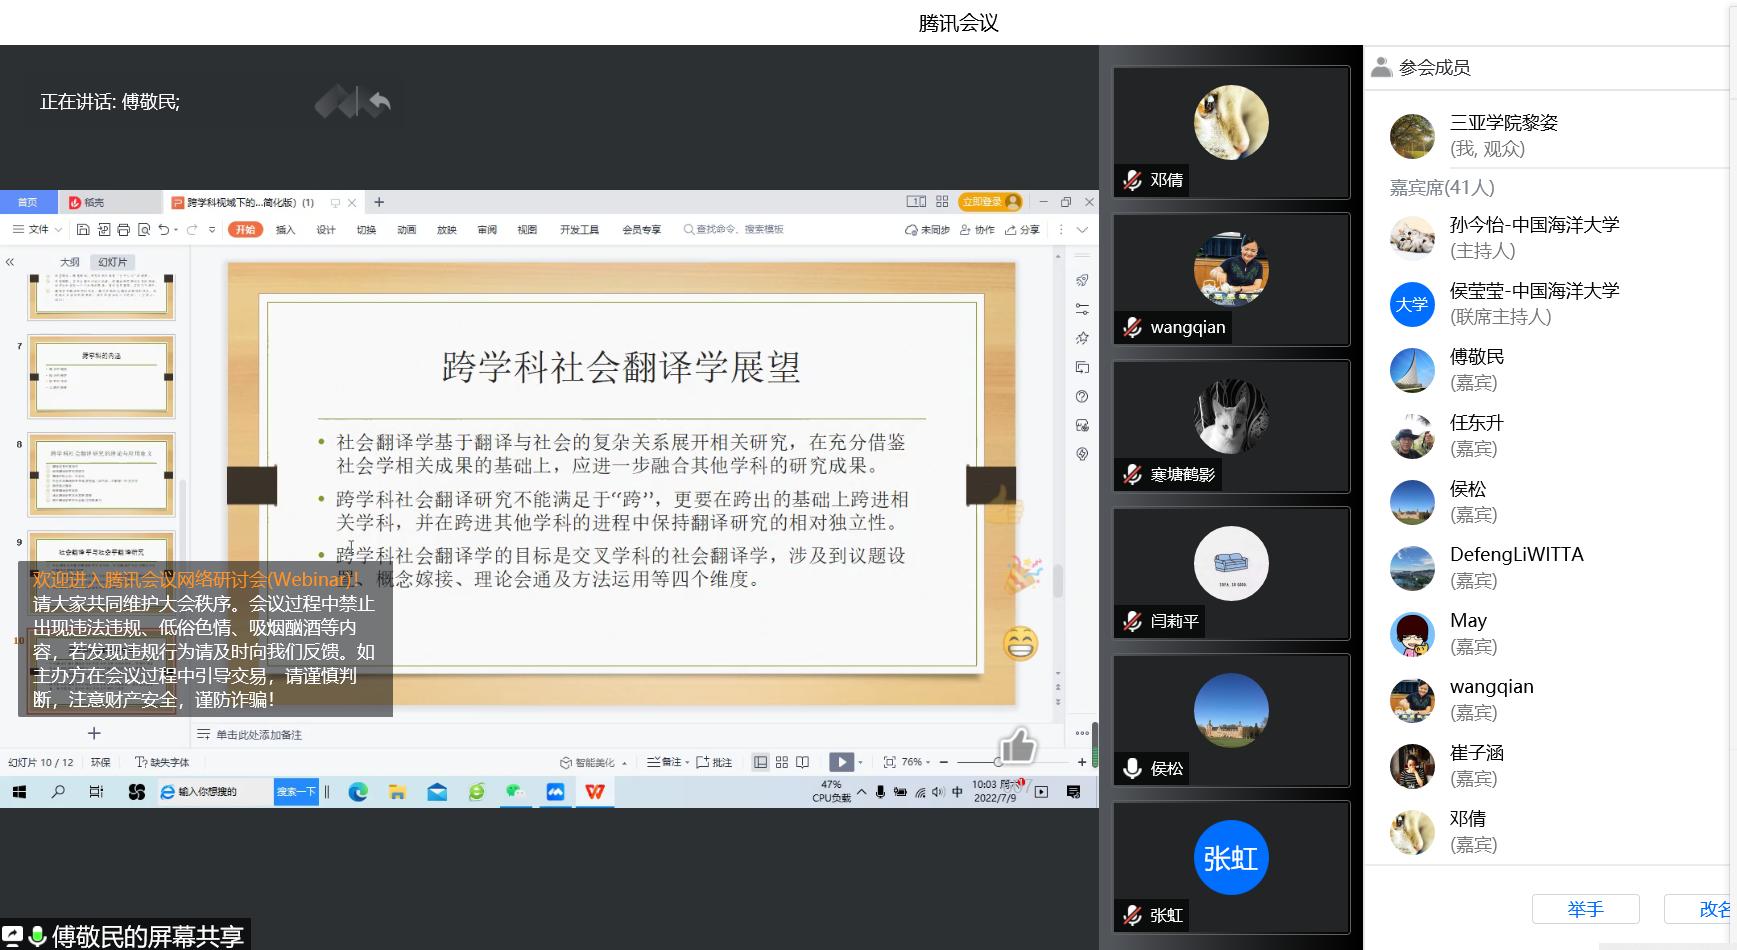Image resolution: width=1737 pixels, height=950 pixels.
Task: Open the 放映 ribbon tab
Action: [446, 230]
